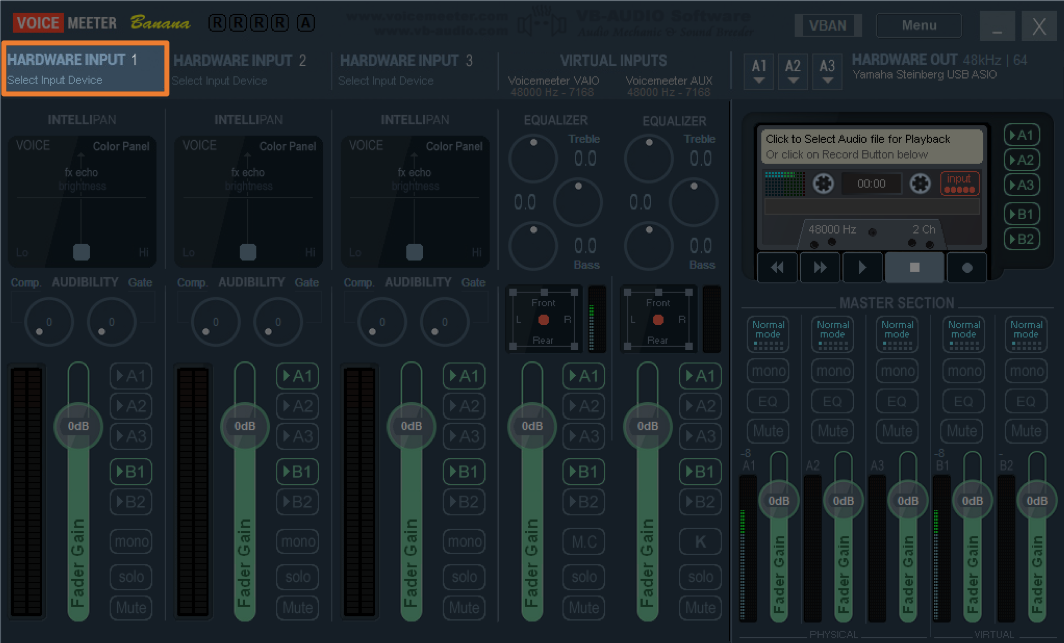Route cassette recorder to B1 bus
1064x643 pixels.
pyautogui.click(x=1021, y=214)
